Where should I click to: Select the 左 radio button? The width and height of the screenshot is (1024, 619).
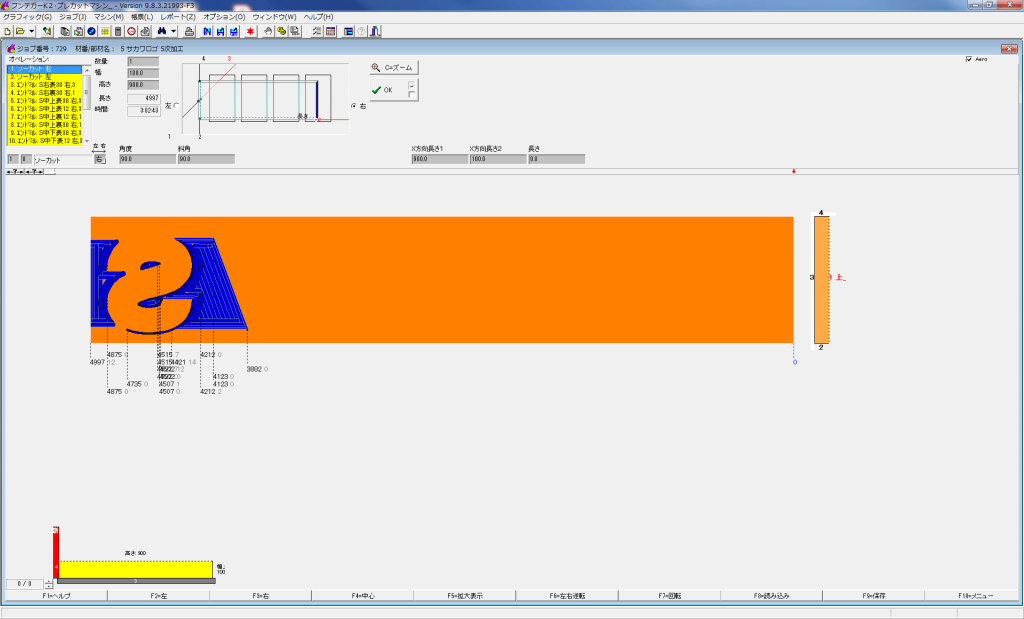[176, 106]
